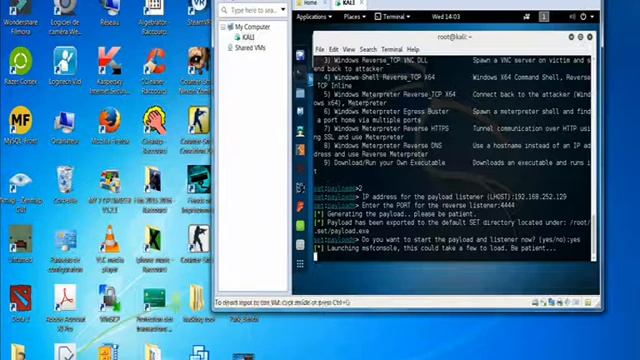Click the 'Launching msfconsole' line in the terminal
Viewport: 640px width, 360px height.
(435, 248)
